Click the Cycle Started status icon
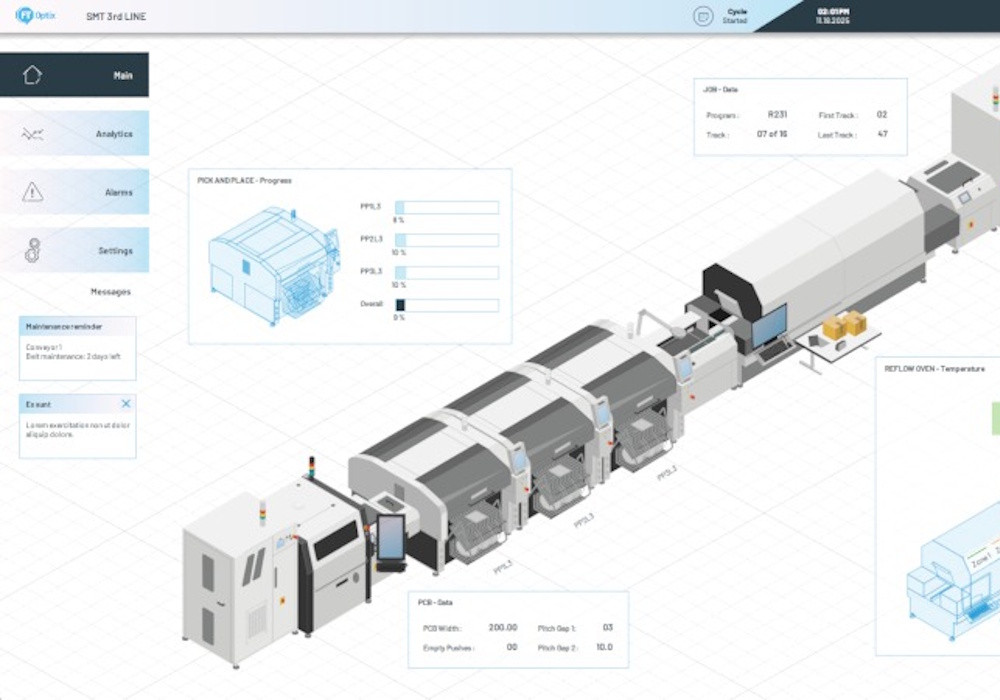 [703, 15]
